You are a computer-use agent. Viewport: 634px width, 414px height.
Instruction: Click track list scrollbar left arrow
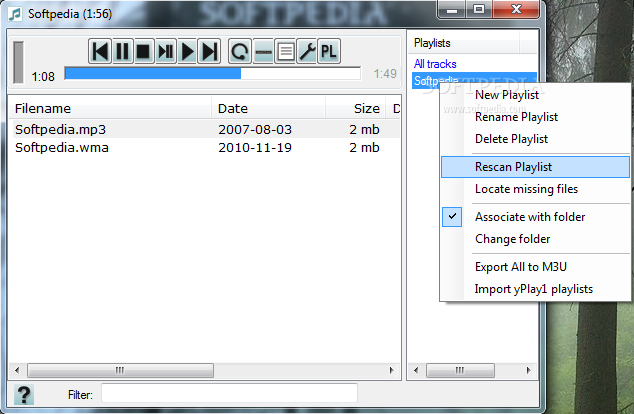pos(17,370)
